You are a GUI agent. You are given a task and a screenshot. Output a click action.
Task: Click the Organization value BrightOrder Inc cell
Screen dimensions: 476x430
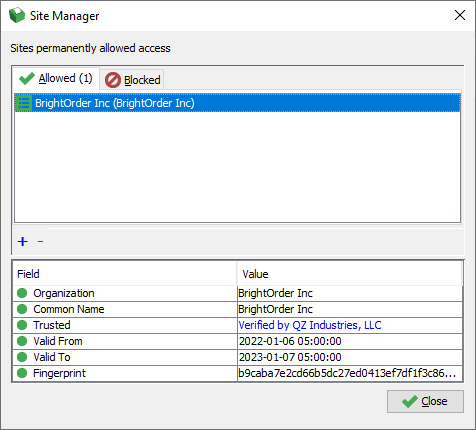click(350, 293)
